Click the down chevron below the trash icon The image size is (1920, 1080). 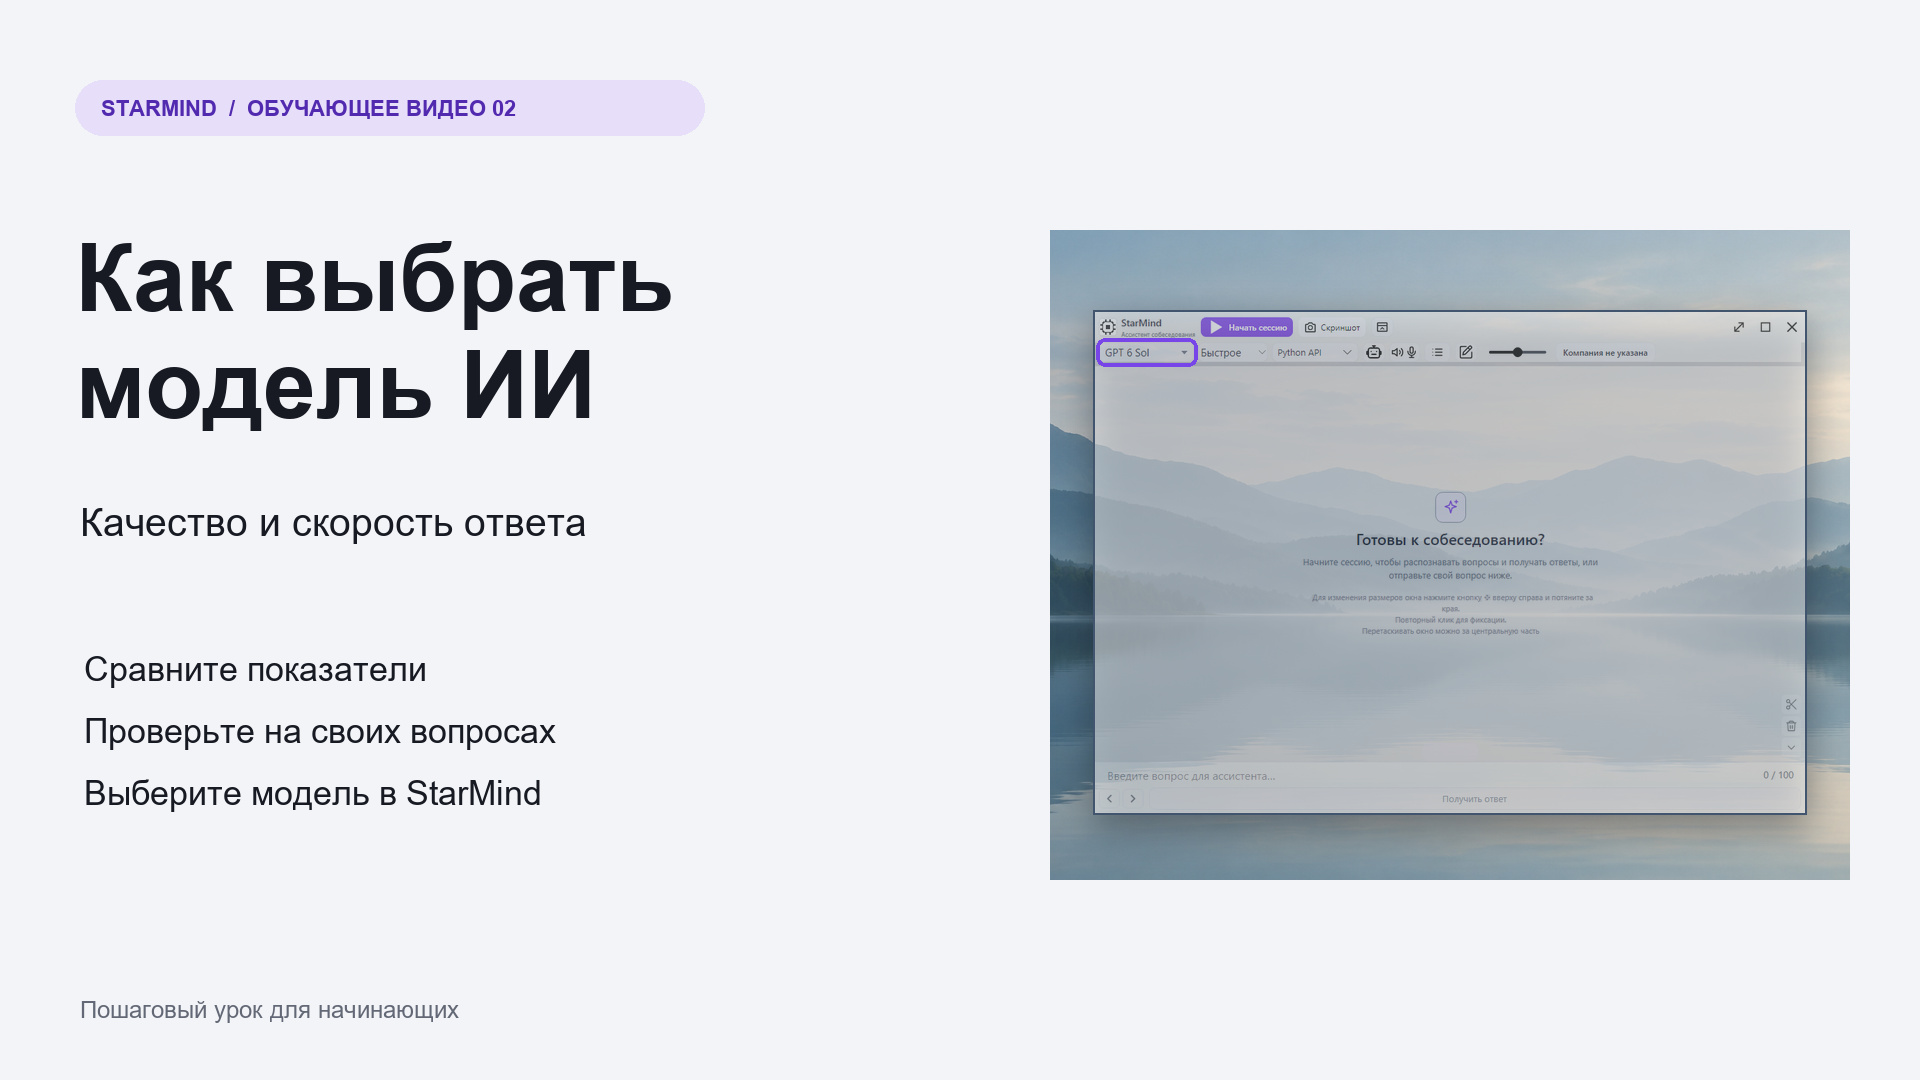[x=1791, y=747]
